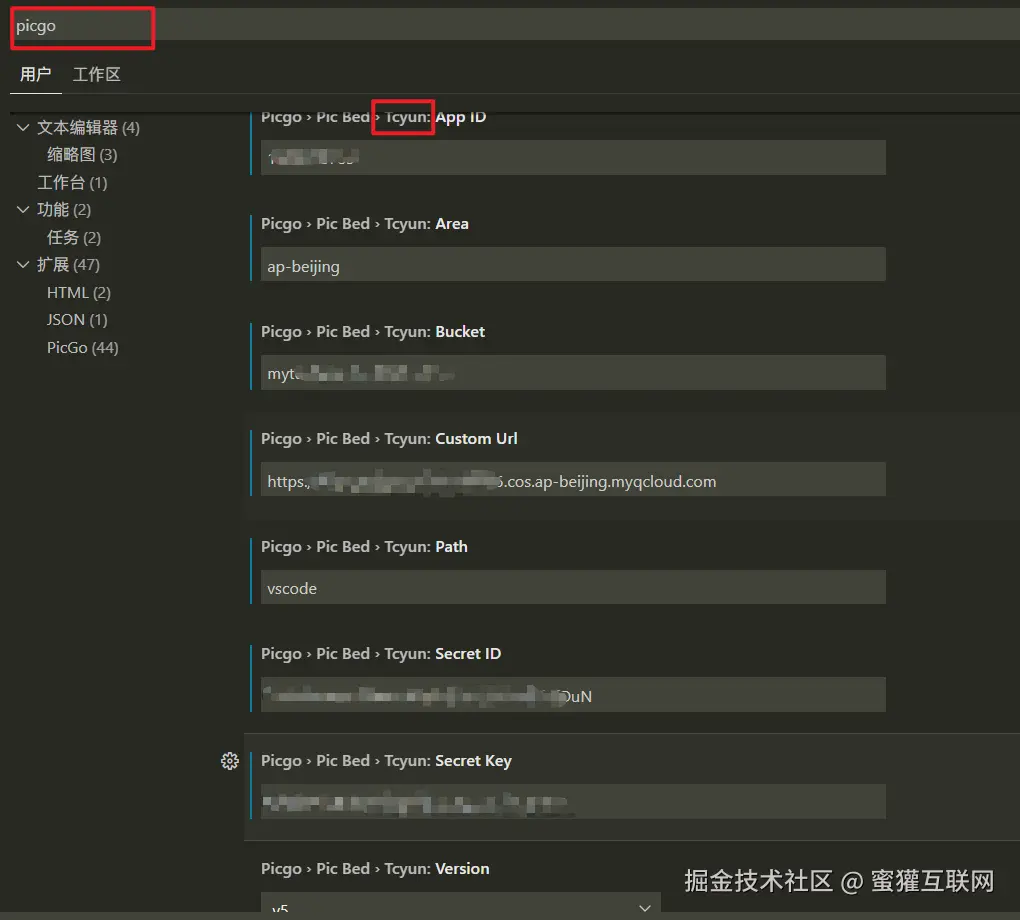Image resolution: width=1020 pixels, height=920 pixels.
Task: Select HTML (2) extension settings
Action: [x=79, y=293]
